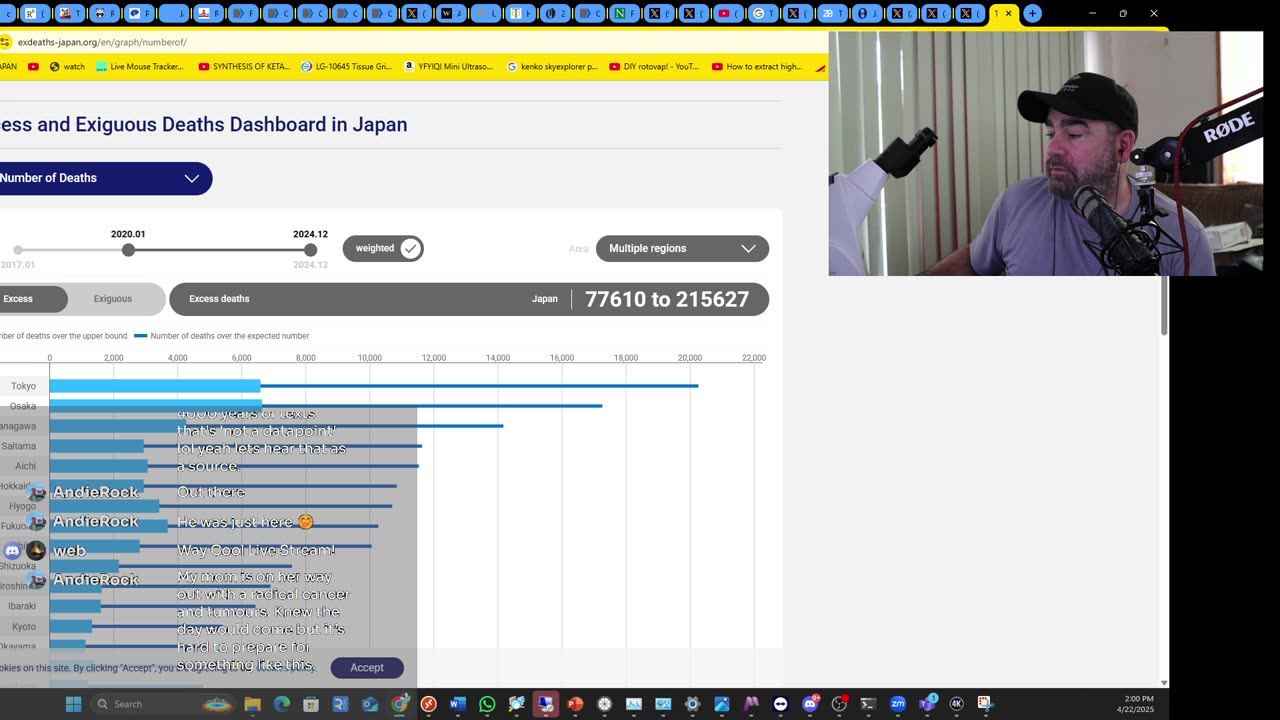This screenshot has height=720, width=1280.
Task: Open 'LG-10645 Tissue Gri...' bookmark
Action: pyautogui.click(x=348, y=67)
